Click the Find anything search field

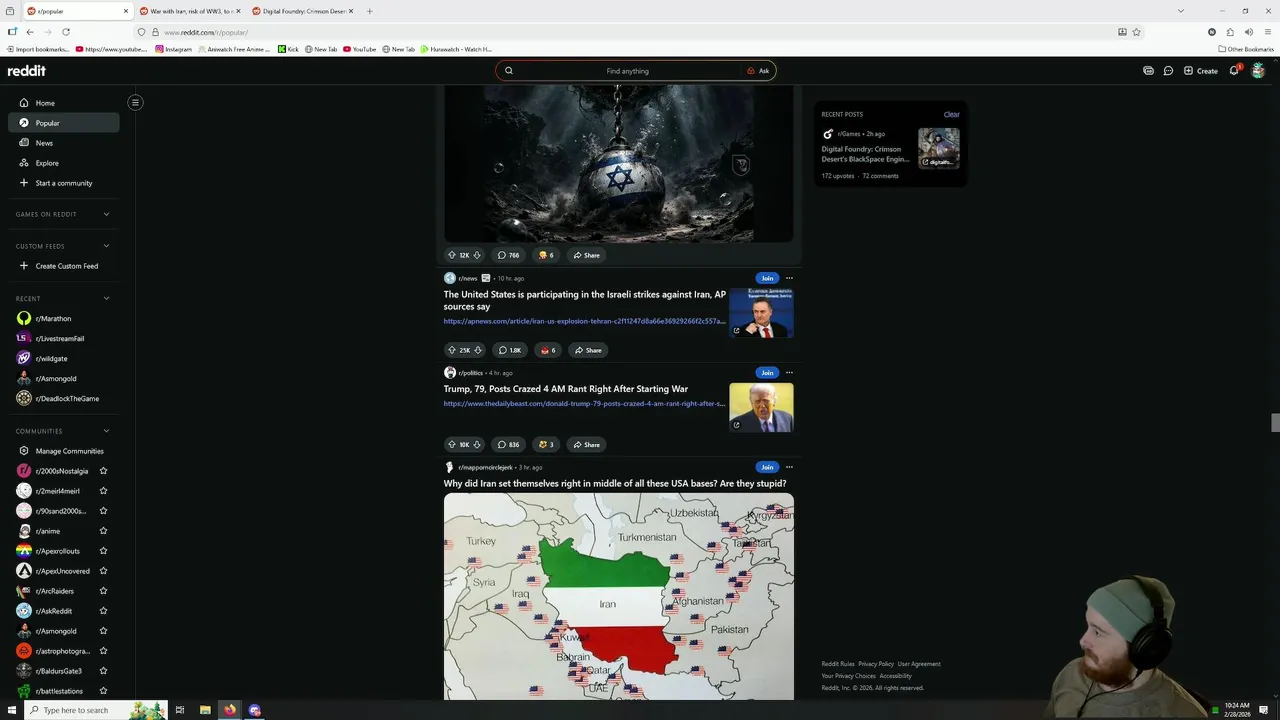click(x=627, y=71)
